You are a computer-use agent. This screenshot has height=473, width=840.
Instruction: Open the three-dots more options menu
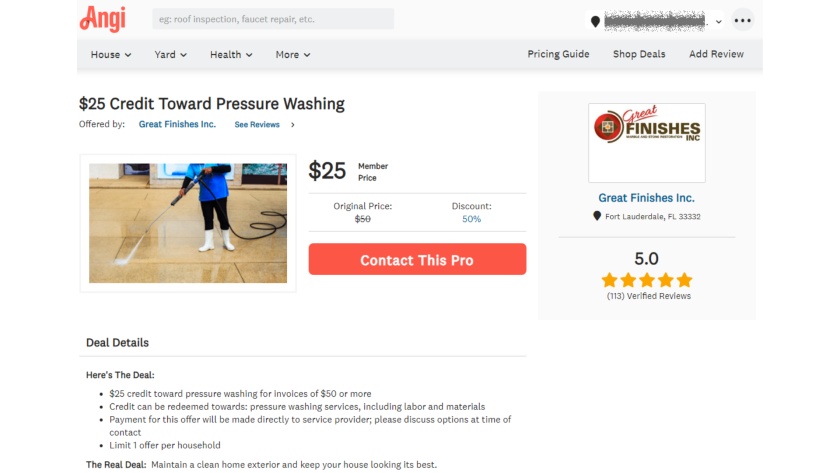pyautogui.click(x=742, y=20)
